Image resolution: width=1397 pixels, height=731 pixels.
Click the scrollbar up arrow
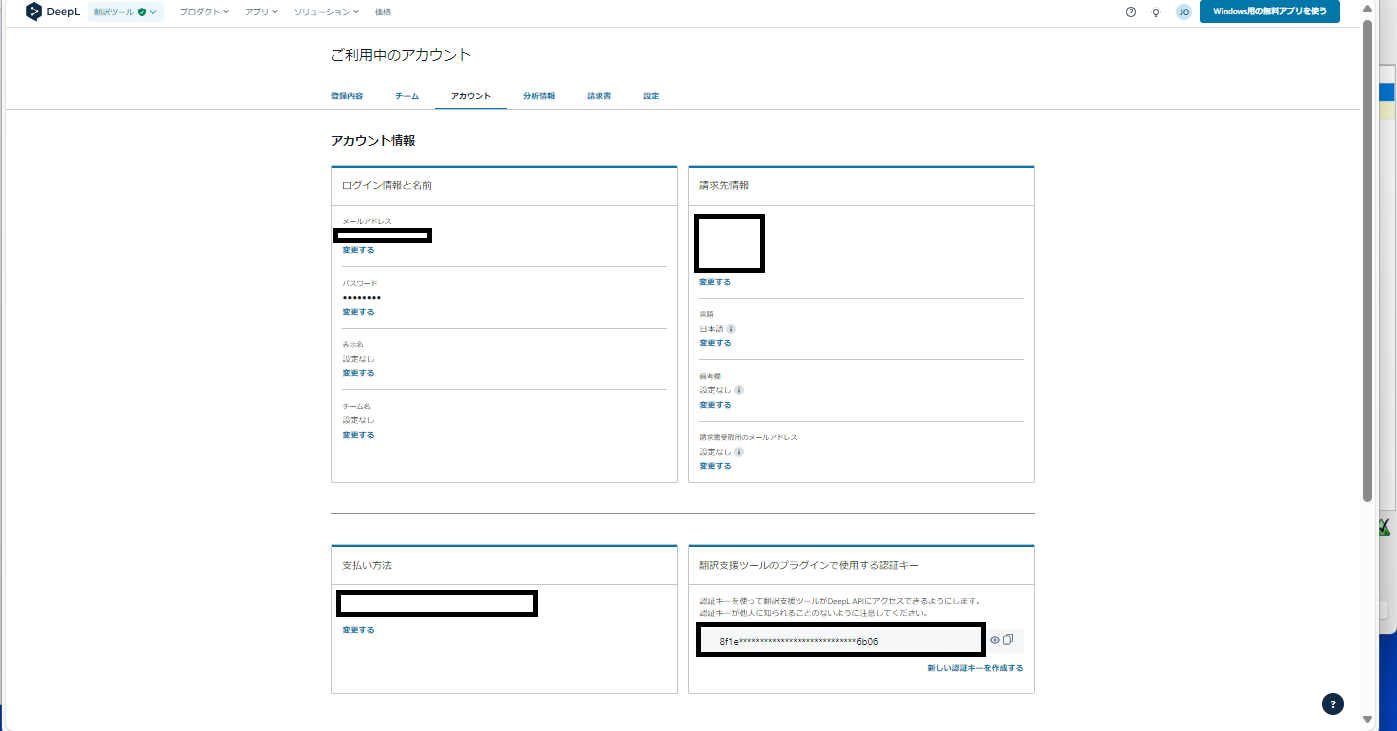(x=1368, y=10)
